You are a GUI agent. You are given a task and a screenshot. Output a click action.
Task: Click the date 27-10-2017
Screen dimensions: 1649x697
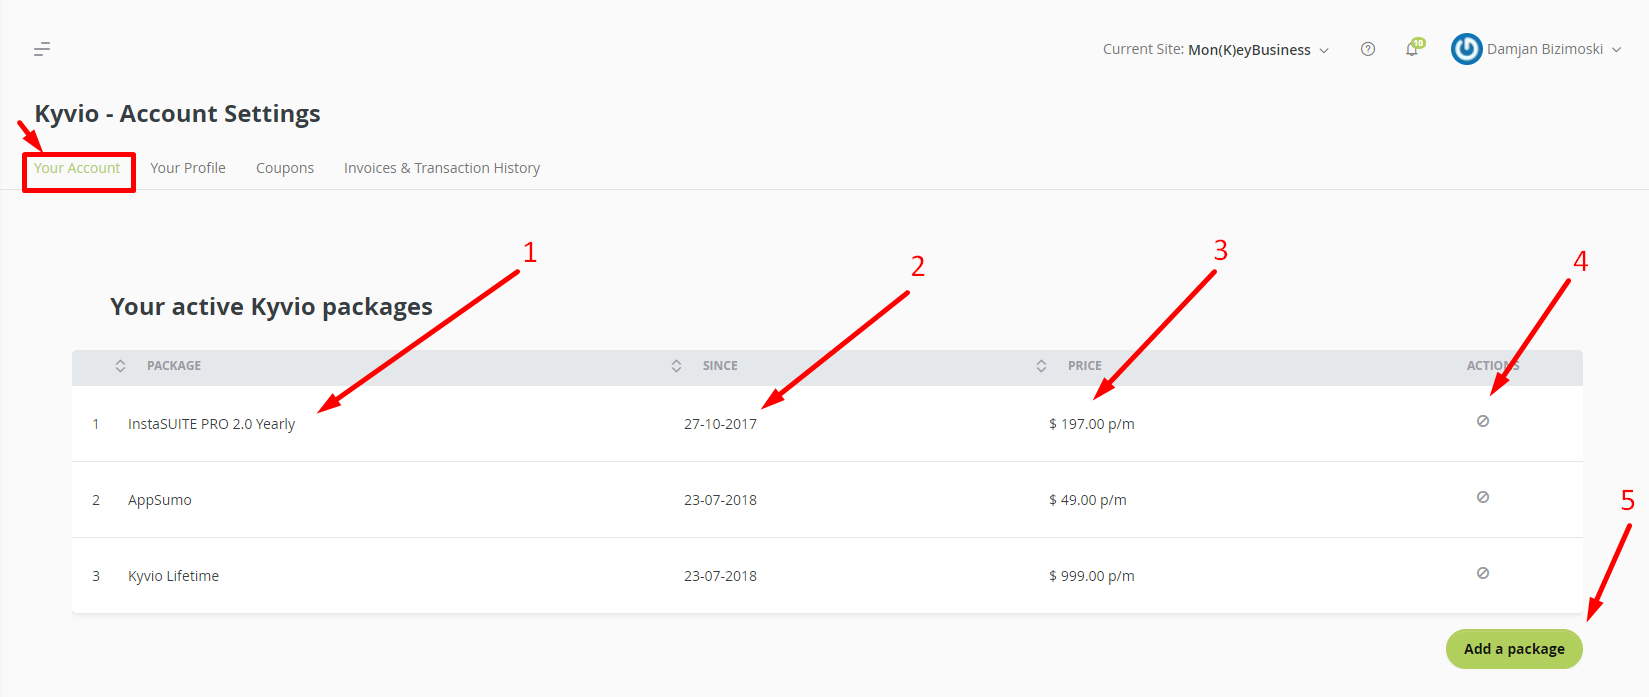(720, 424)
